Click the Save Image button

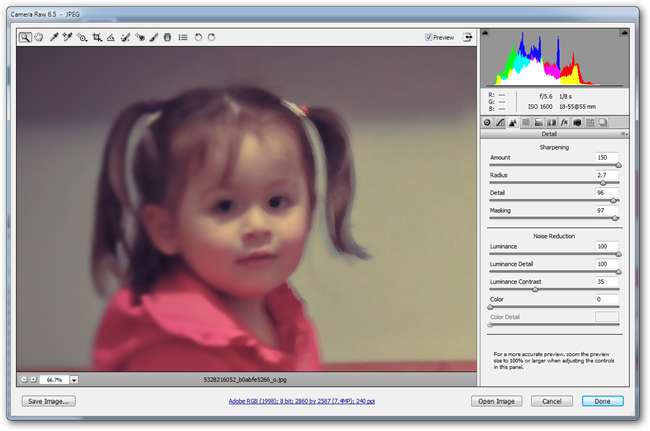50,401
